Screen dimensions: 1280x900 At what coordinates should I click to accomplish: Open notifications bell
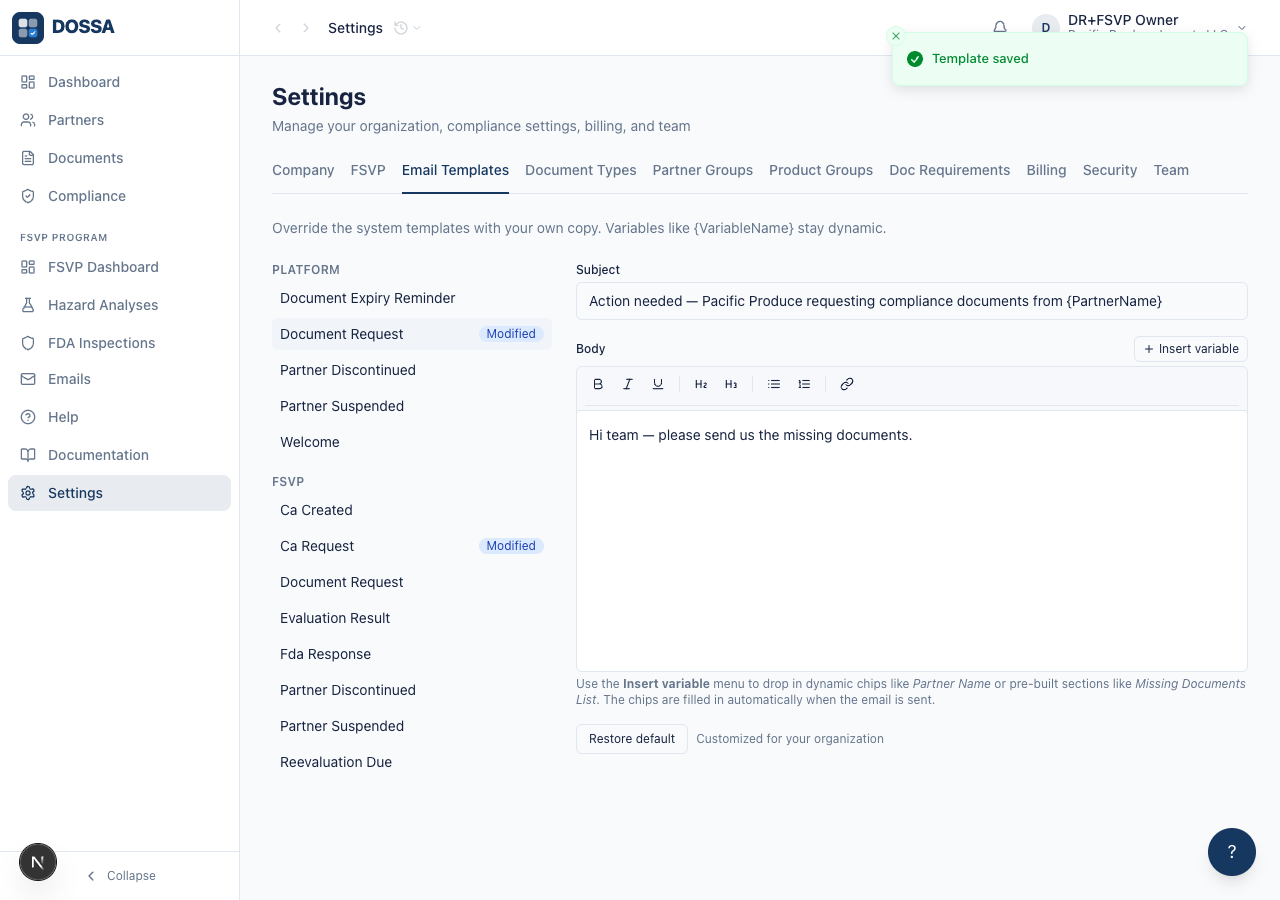(1000, 28)
